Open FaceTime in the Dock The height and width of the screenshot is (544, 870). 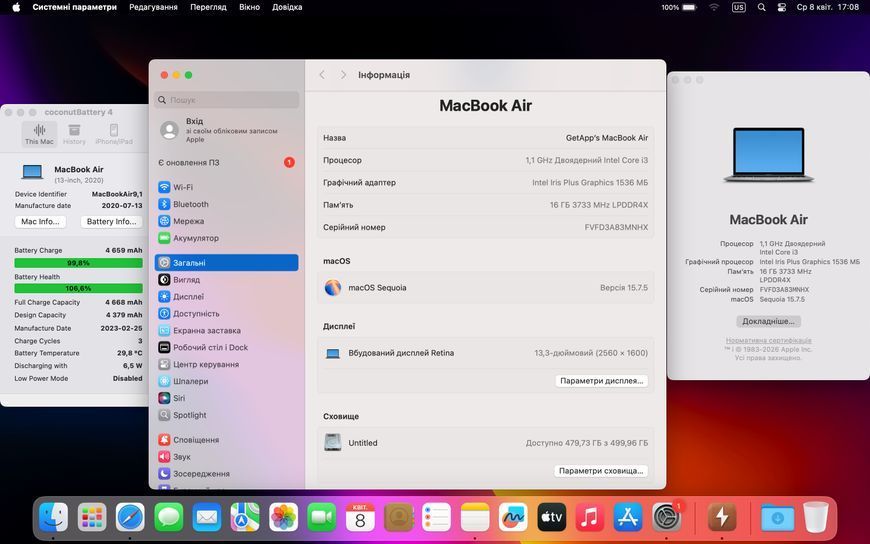click(322, 517)
